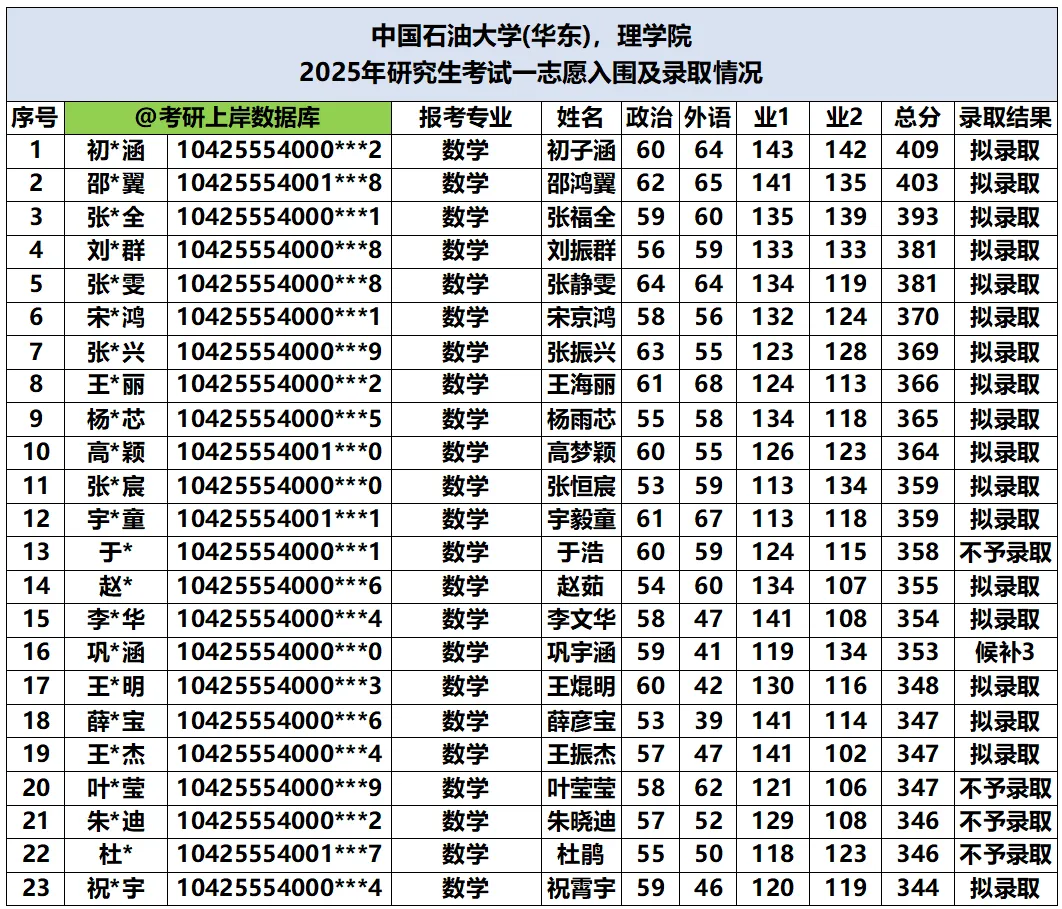This screenshot has width=1062, height=909.
Task: Click the name 杜鹃
Action: point(580,855)
